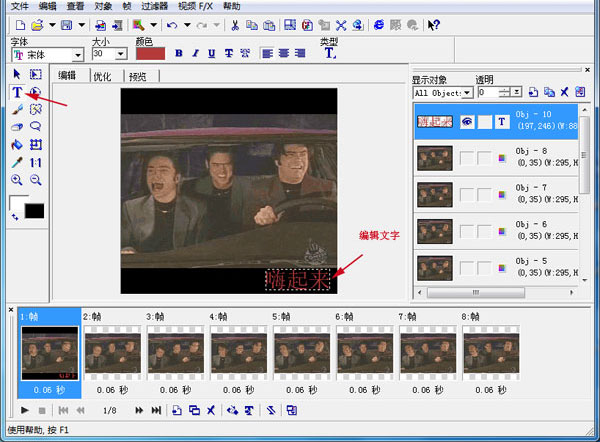Open the 编辑 menu
The image size is (600, 442).
[x=47, y=6]
